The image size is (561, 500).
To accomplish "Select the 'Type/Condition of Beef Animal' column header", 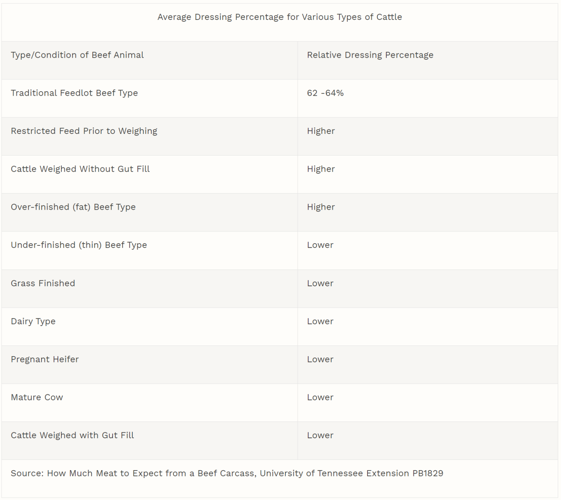I will click(77, 55).
